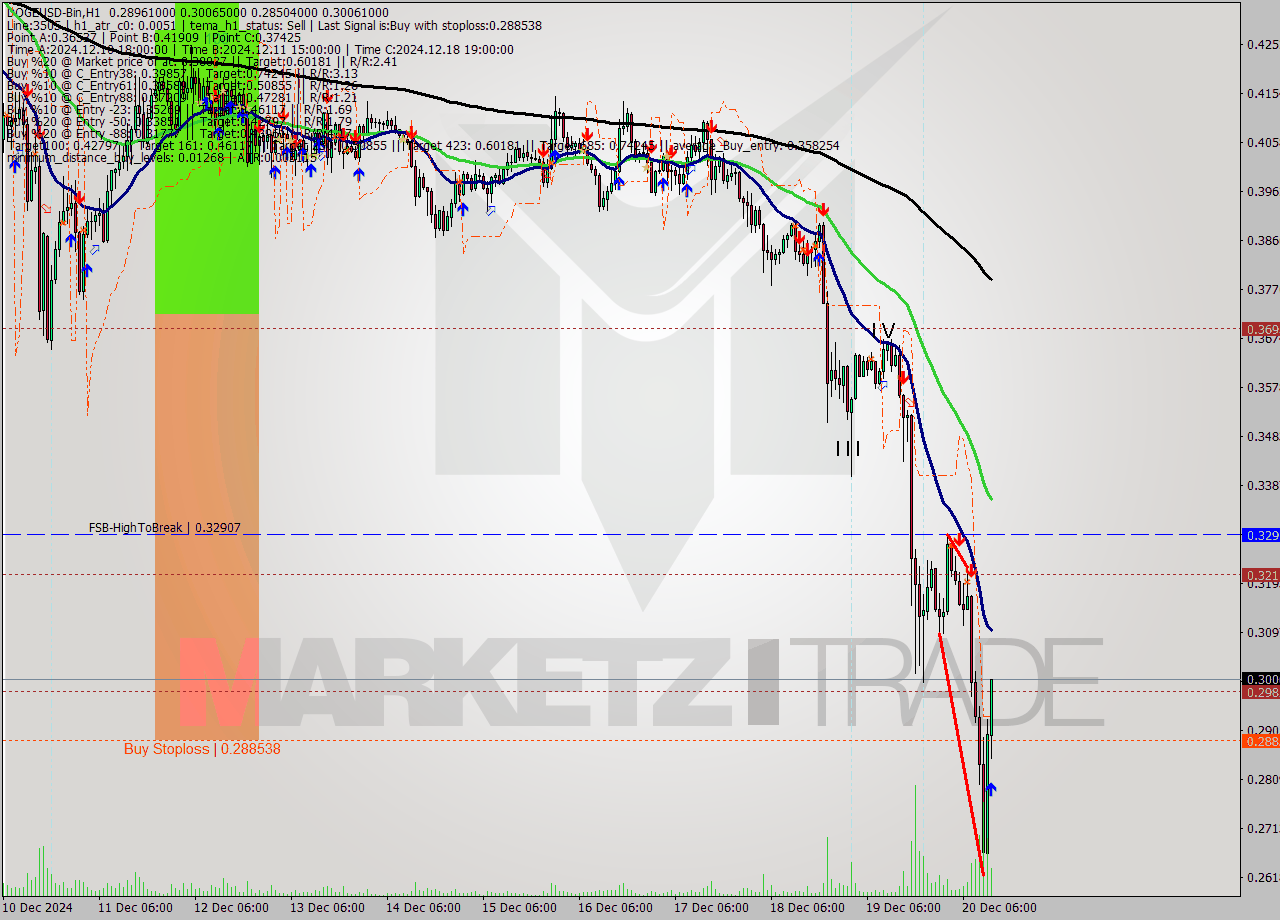Click the blue buy arrow at the latest candle
This screenshot has width=1280, height=920.
[x=990, y=789]
